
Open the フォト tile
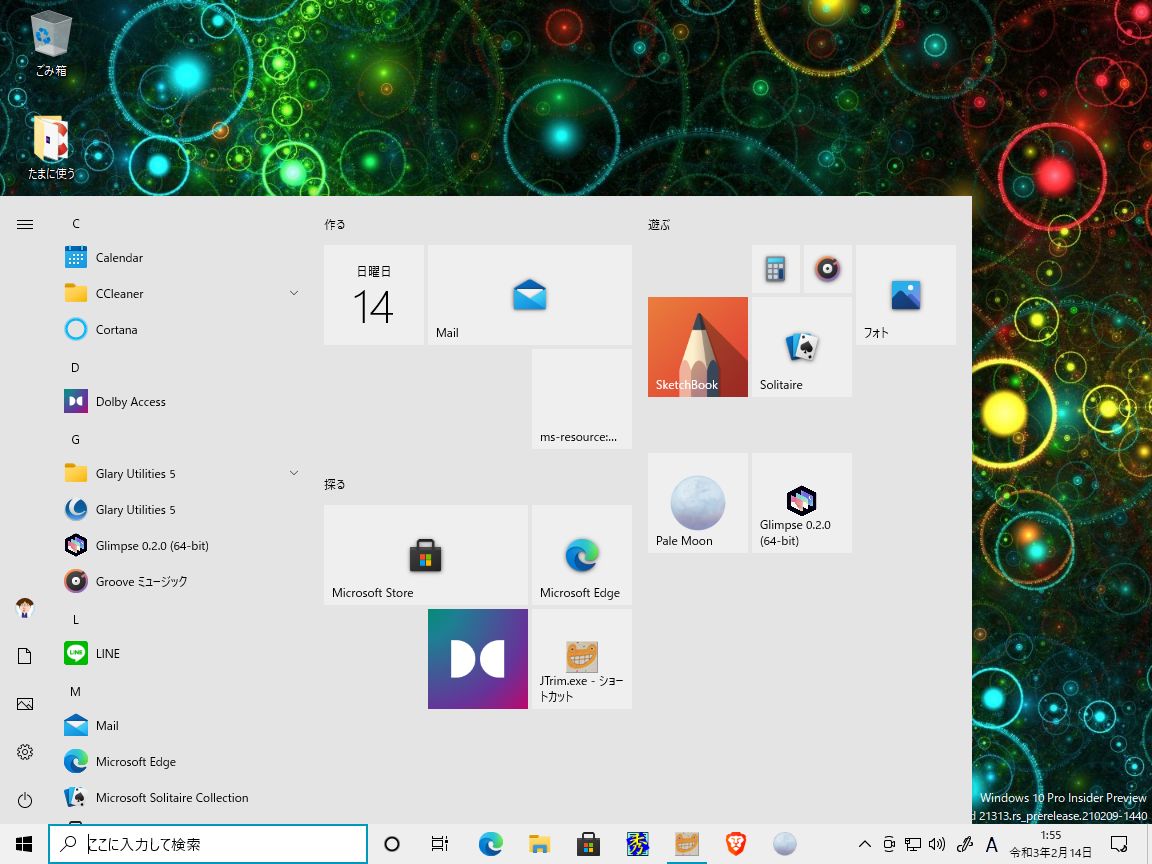coord(906,295)
